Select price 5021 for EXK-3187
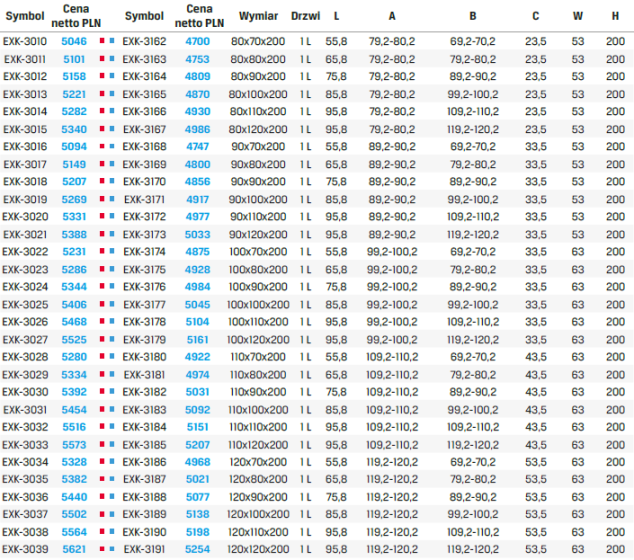634x560 pixels. [197, 479]
